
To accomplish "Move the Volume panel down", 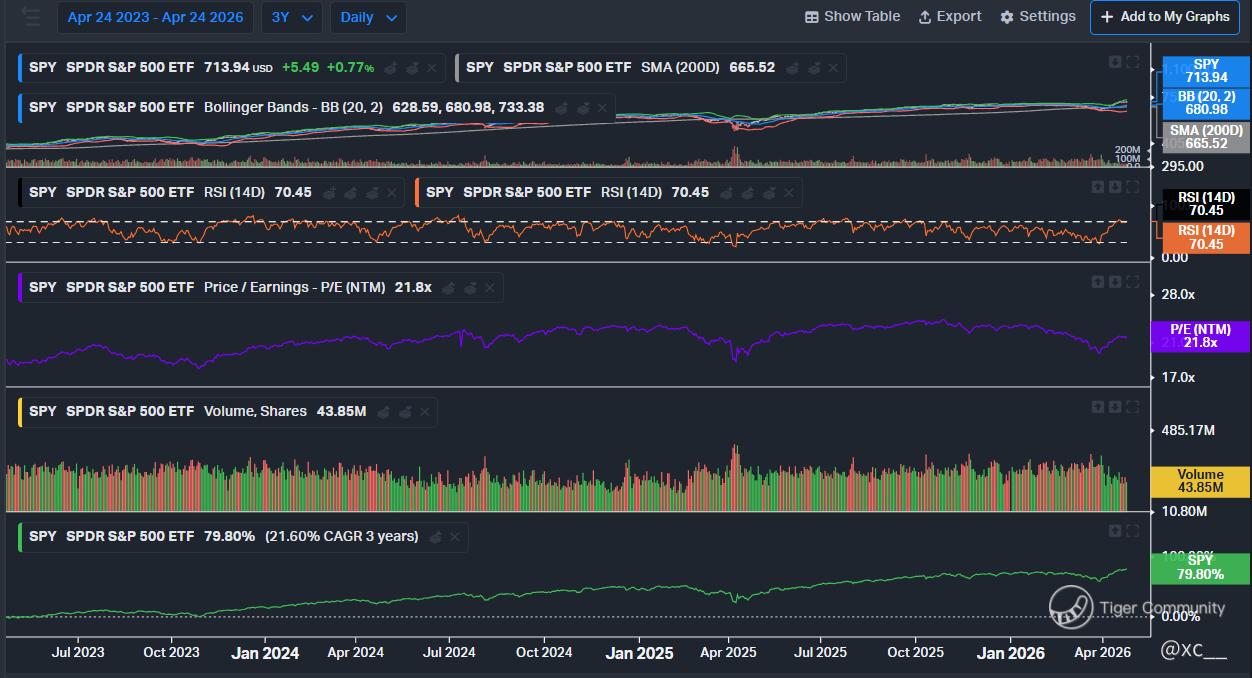I will click(x=1115, y=406).
